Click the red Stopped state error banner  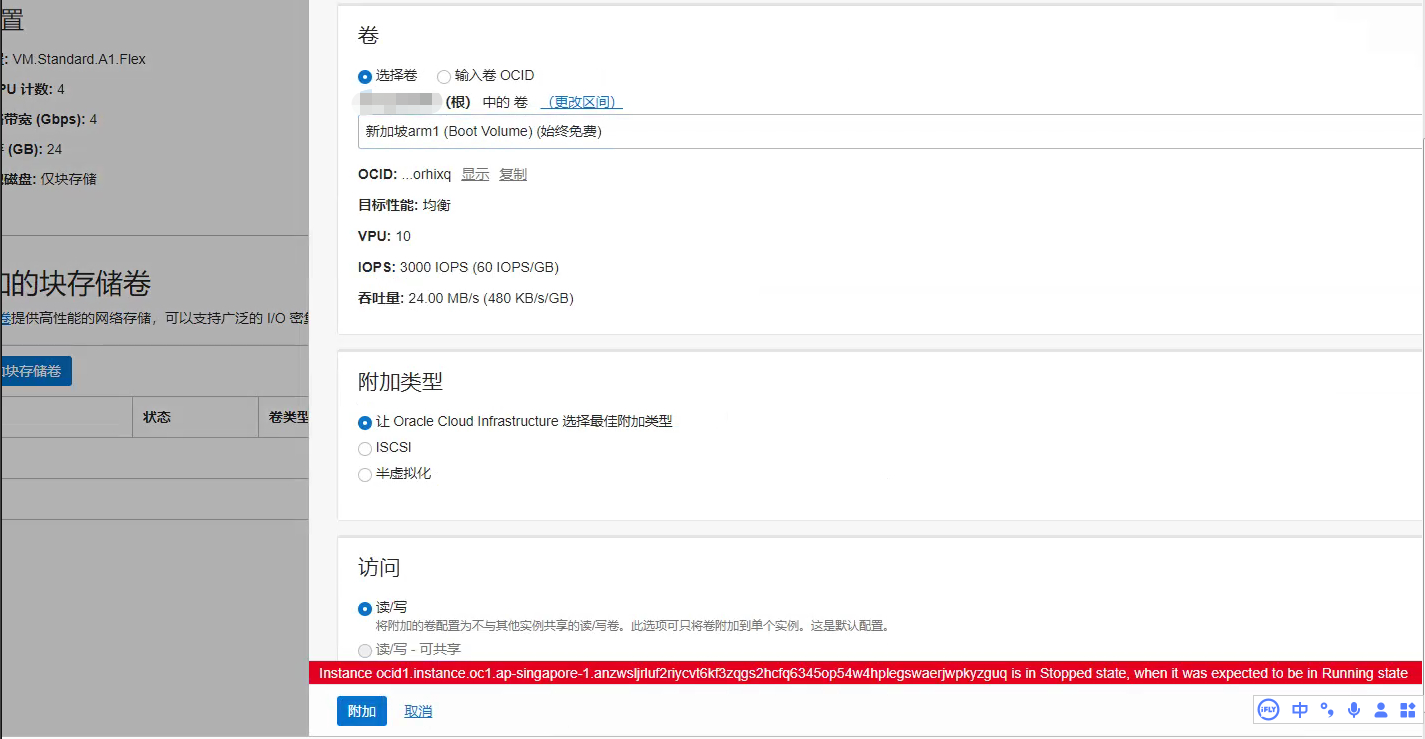865,674
